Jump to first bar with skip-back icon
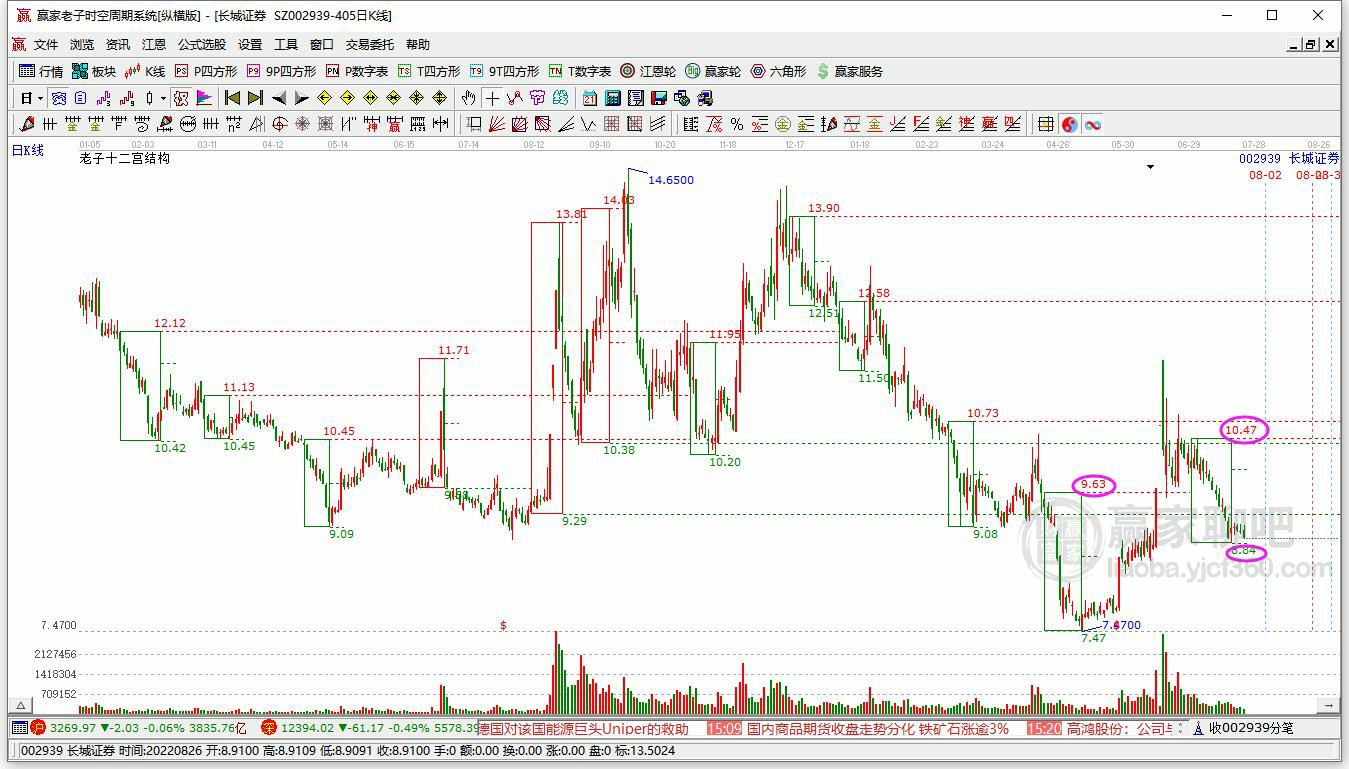The height and width of the screenshot is (769, 1349). click(x=232, y=98)
